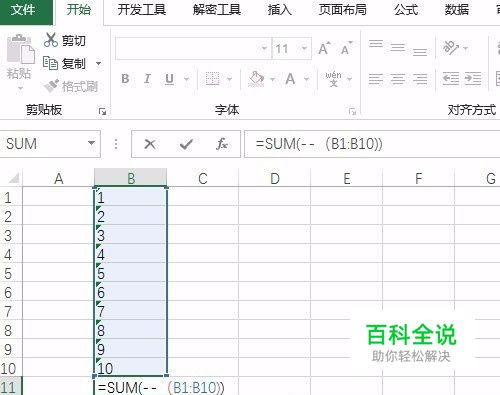Click the fill color bucket icon

coord(256,79)
